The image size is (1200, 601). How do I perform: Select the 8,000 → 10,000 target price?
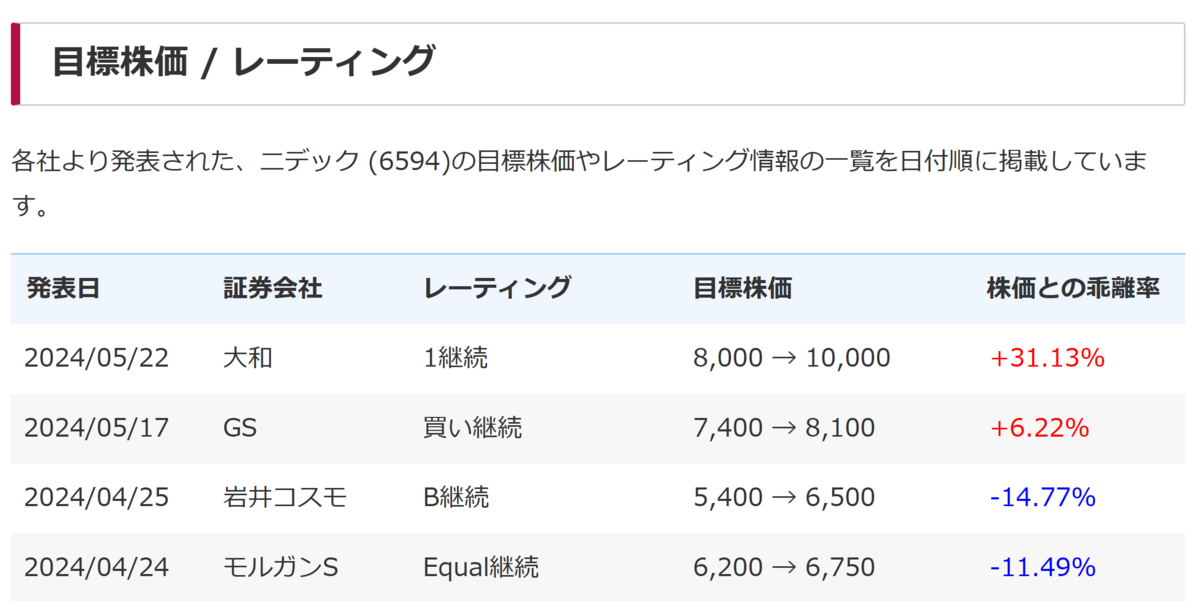(791, 358)
